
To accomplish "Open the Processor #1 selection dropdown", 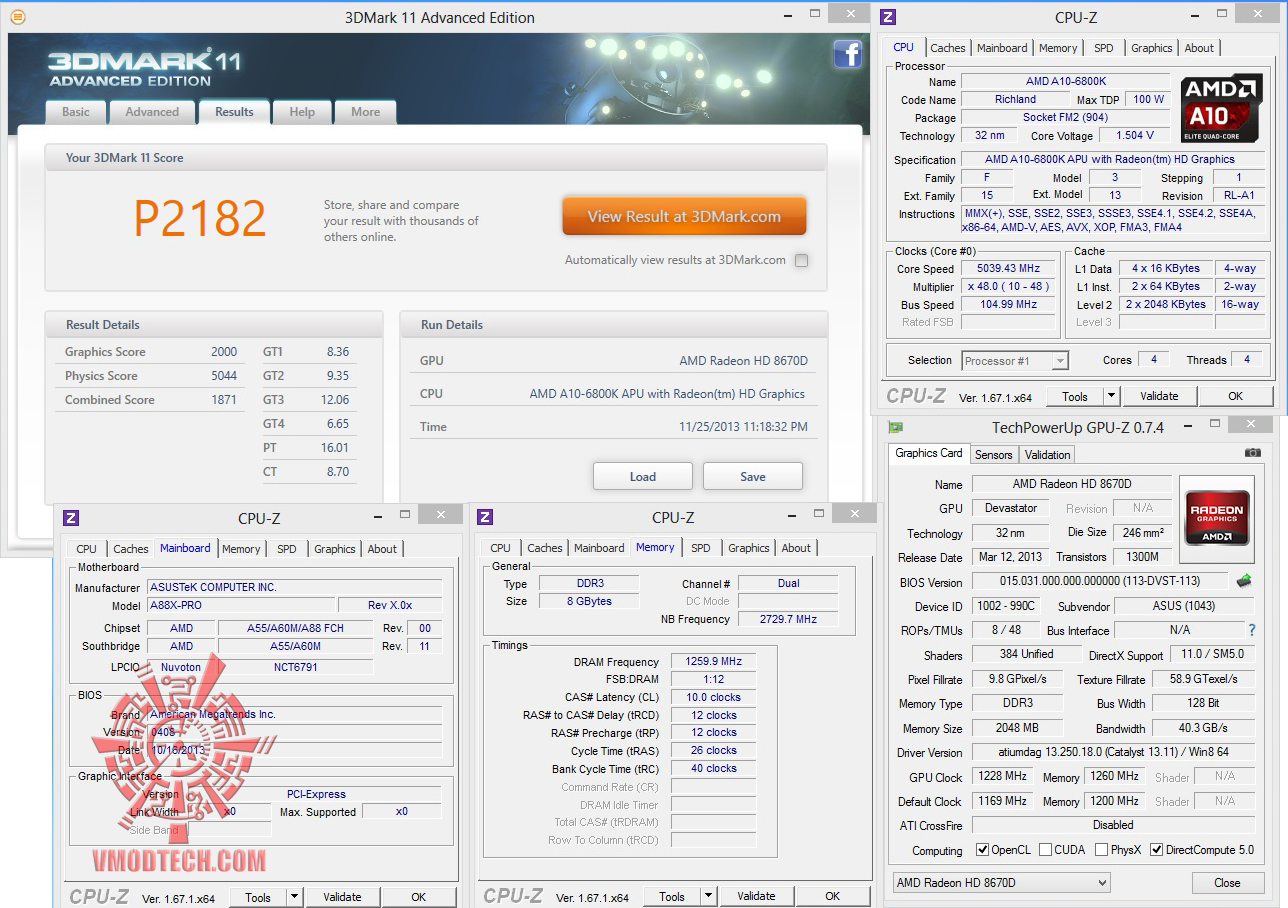I will 1015,361.
